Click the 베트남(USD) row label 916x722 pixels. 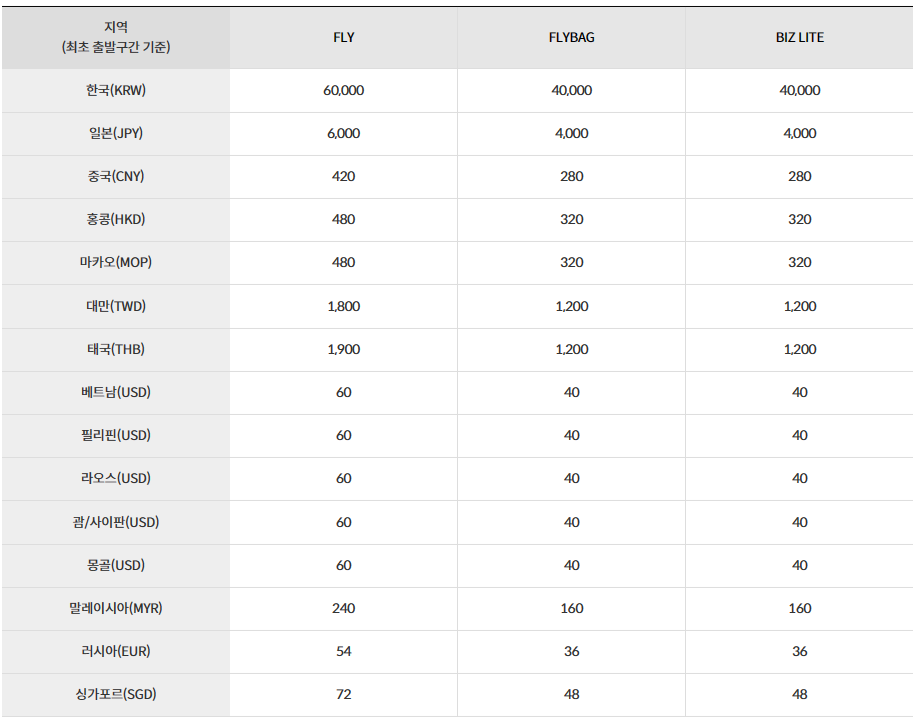[116, 392]
